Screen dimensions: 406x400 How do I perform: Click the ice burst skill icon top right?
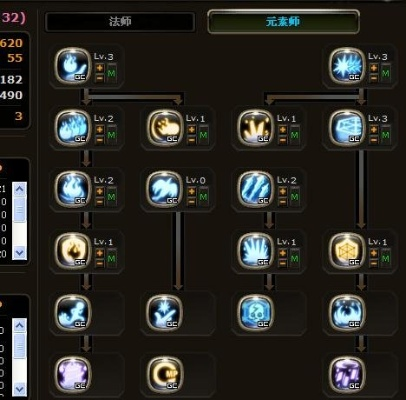(347, 66)
